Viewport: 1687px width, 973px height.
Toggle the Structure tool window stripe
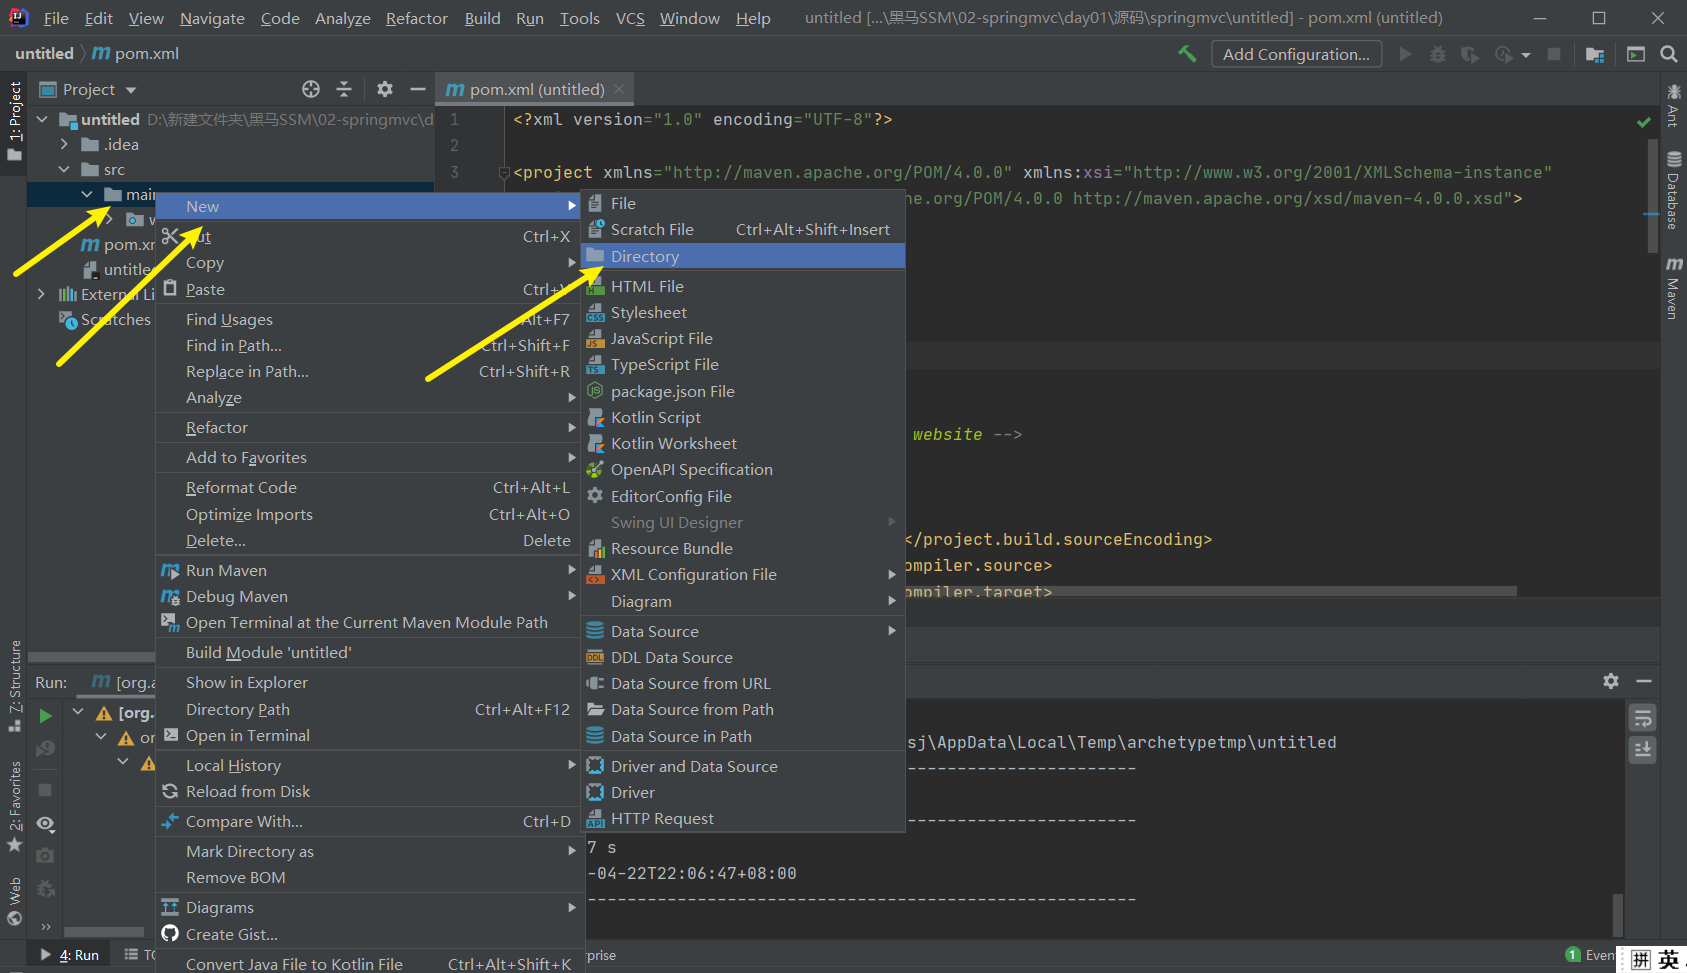coord(14,686)
